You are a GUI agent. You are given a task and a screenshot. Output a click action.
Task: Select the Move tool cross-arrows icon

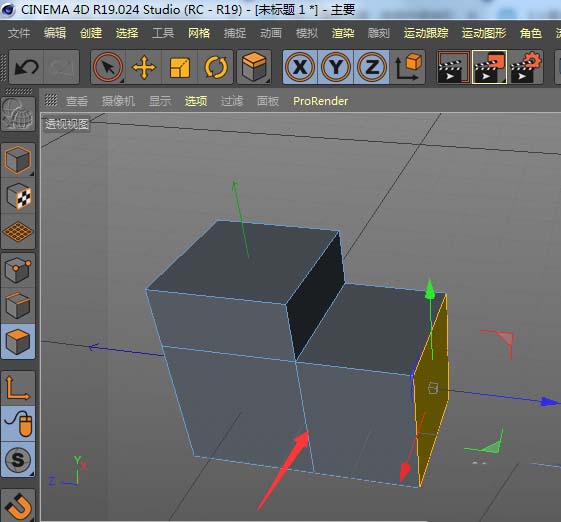[x=144, y=67]
